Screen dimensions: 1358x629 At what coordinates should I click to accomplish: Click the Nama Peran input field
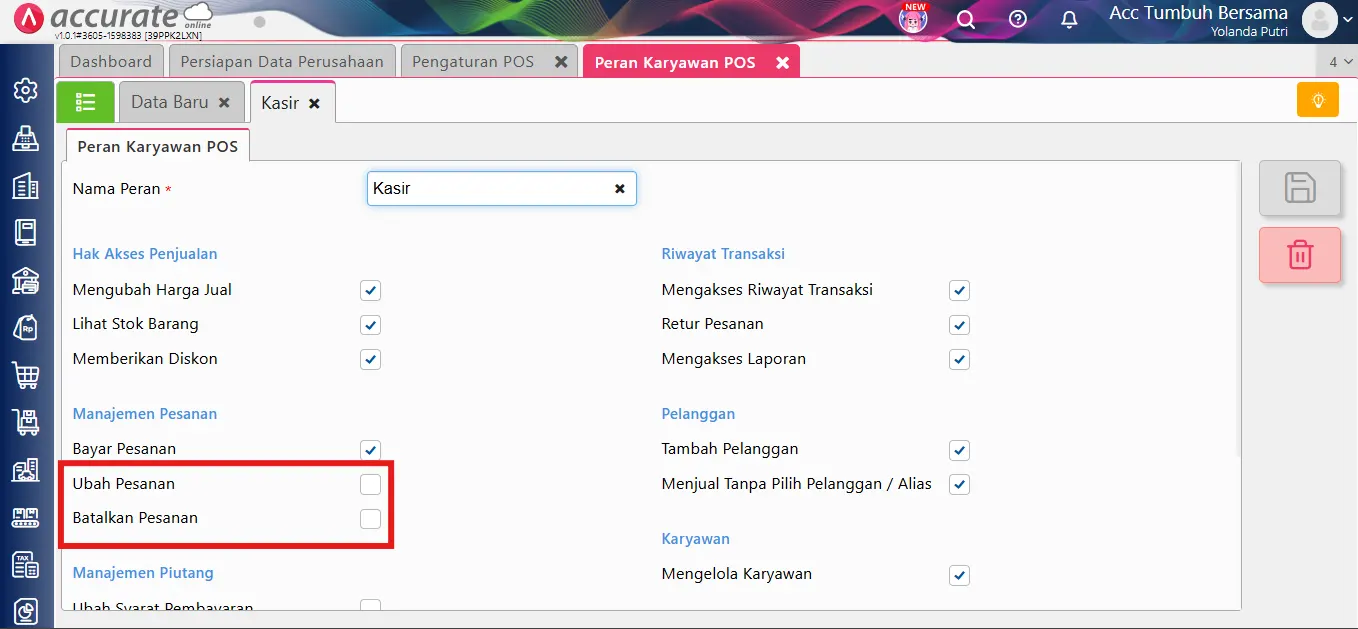pos(488,188)
